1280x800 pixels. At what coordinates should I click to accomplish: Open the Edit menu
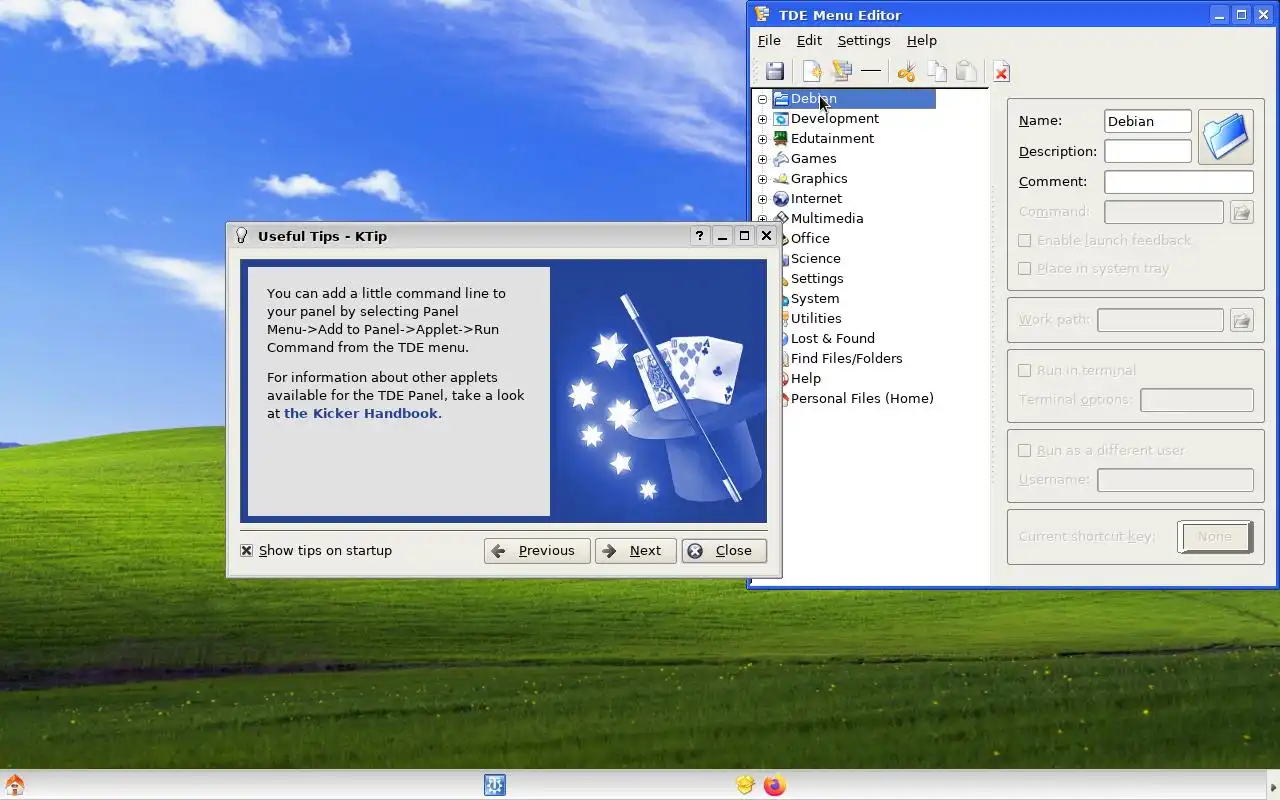(x=809, y=40)
